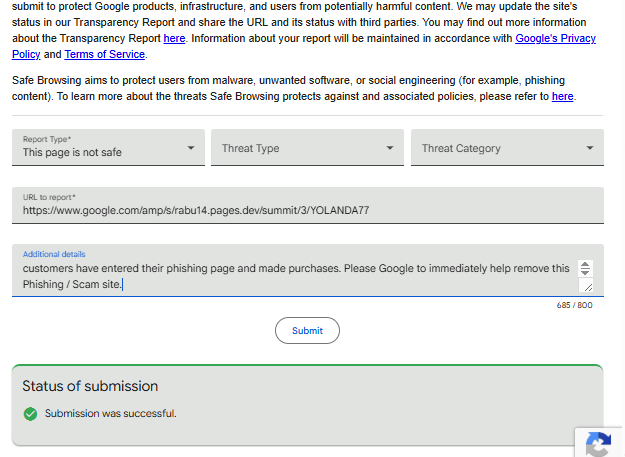Click the text area resize handle

pos(587,287)
